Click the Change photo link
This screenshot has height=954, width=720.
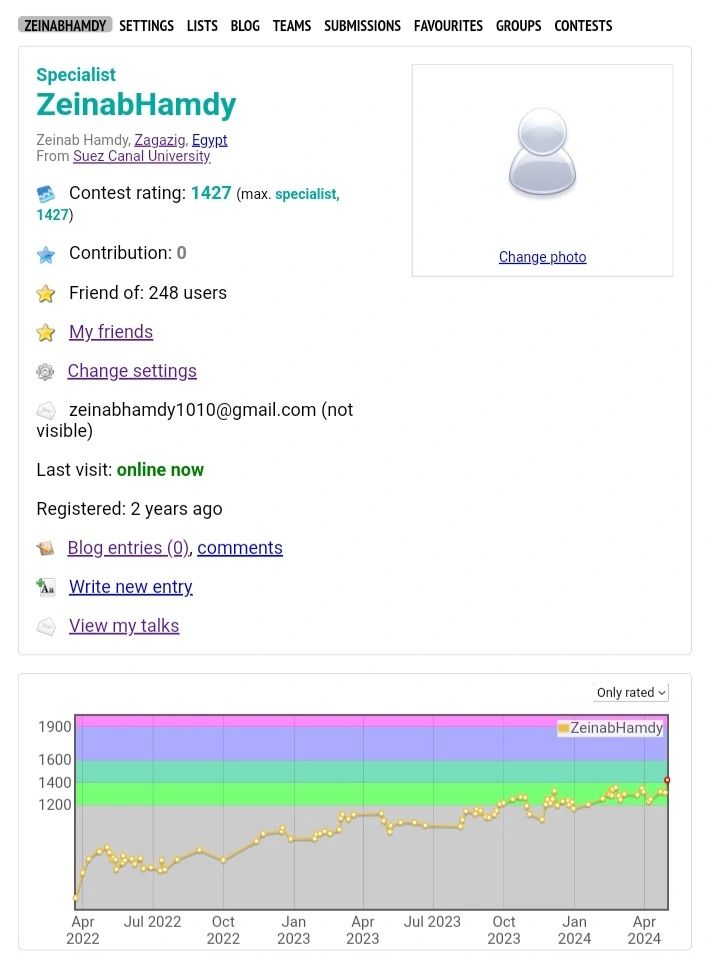(542, 257)
